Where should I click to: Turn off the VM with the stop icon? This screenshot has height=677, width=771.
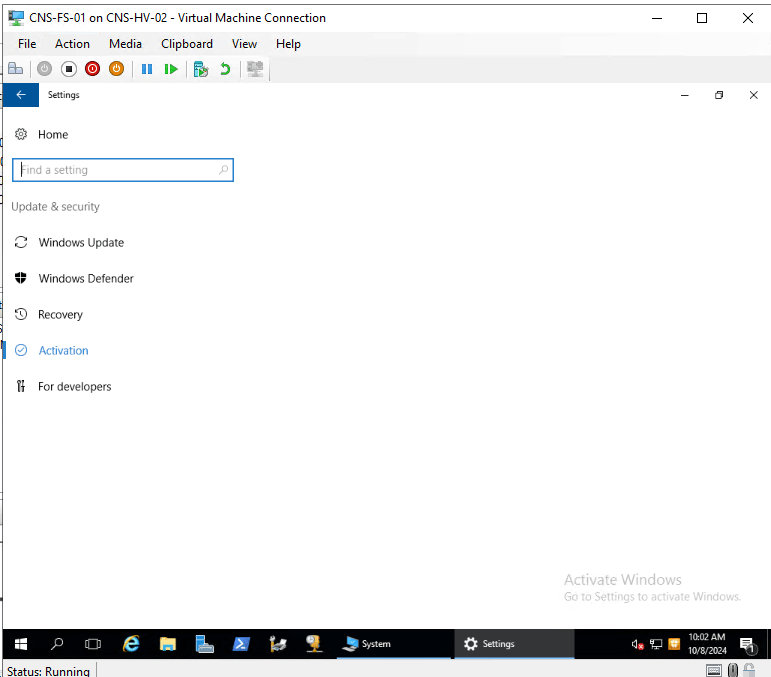(x=69, y=69)
